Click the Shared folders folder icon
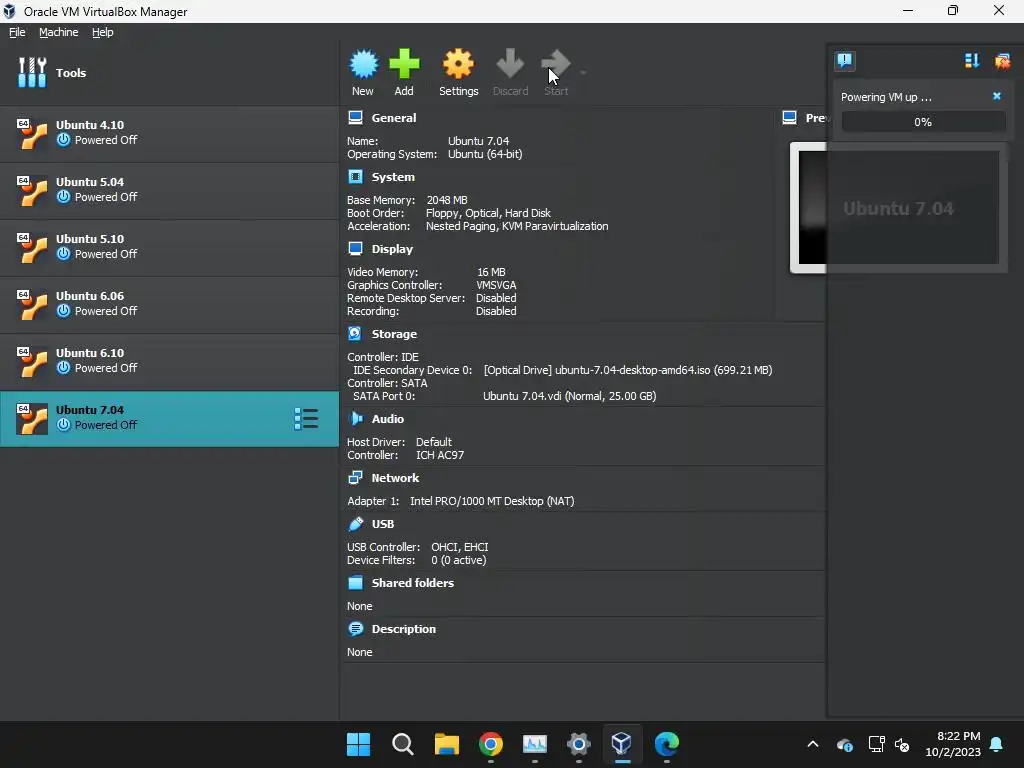1024x768 pixels. pyautogui.click(x=355, y=583)
